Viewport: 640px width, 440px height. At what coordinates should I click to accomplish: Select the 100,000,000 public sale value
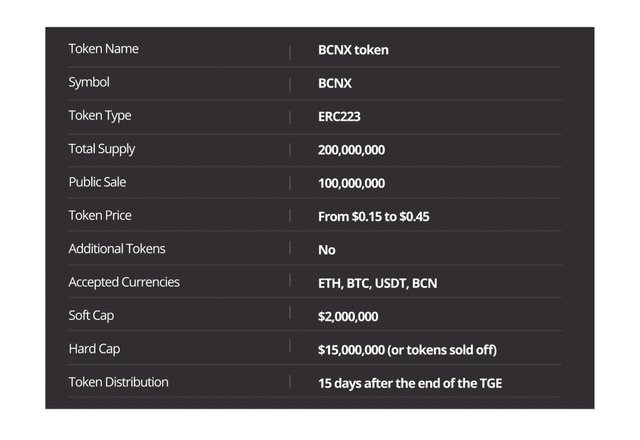coord(351,183)
